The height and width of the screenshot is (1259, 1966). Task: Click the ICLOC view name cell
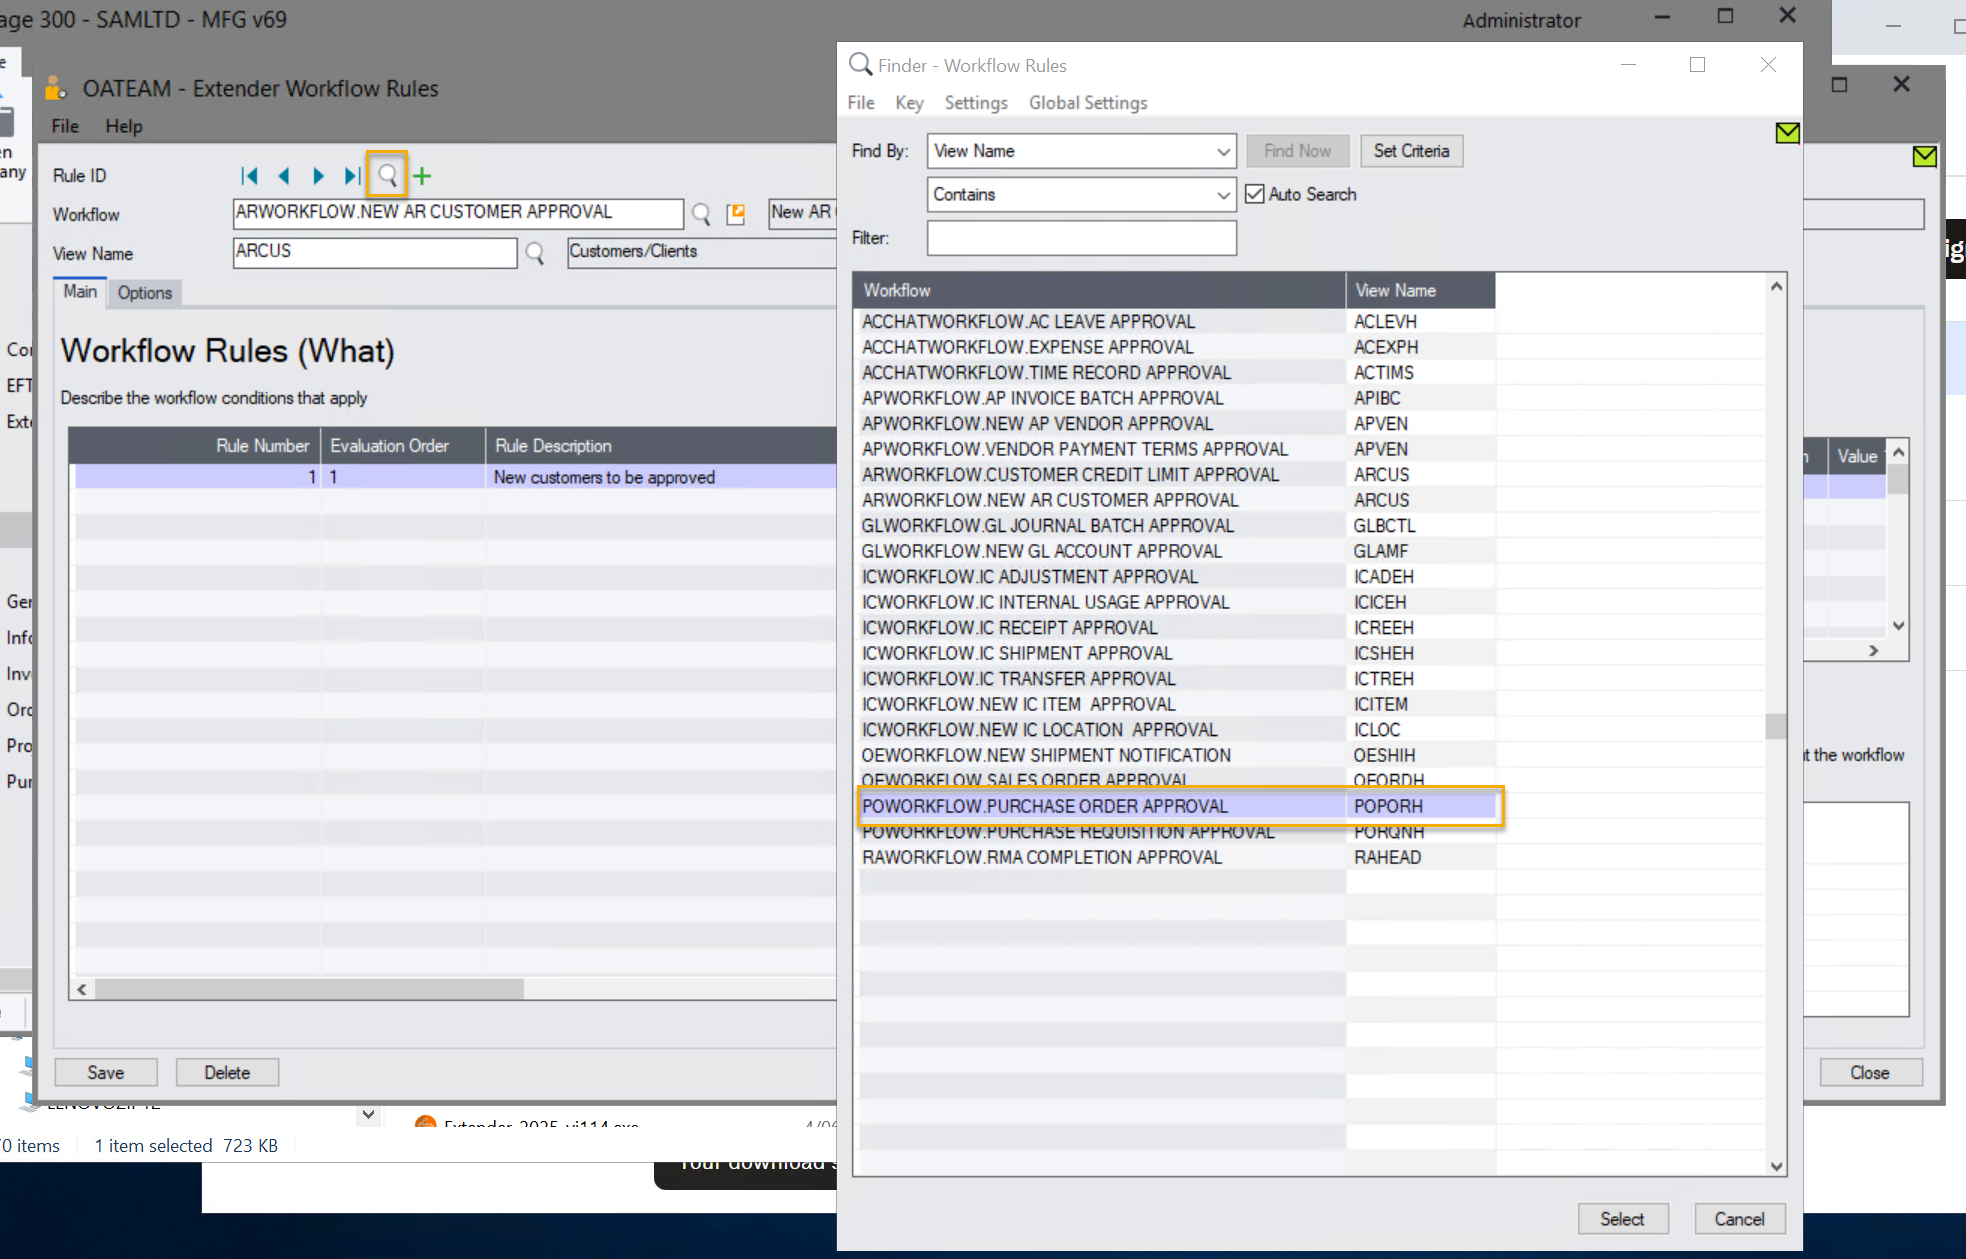coord(1420,730)
